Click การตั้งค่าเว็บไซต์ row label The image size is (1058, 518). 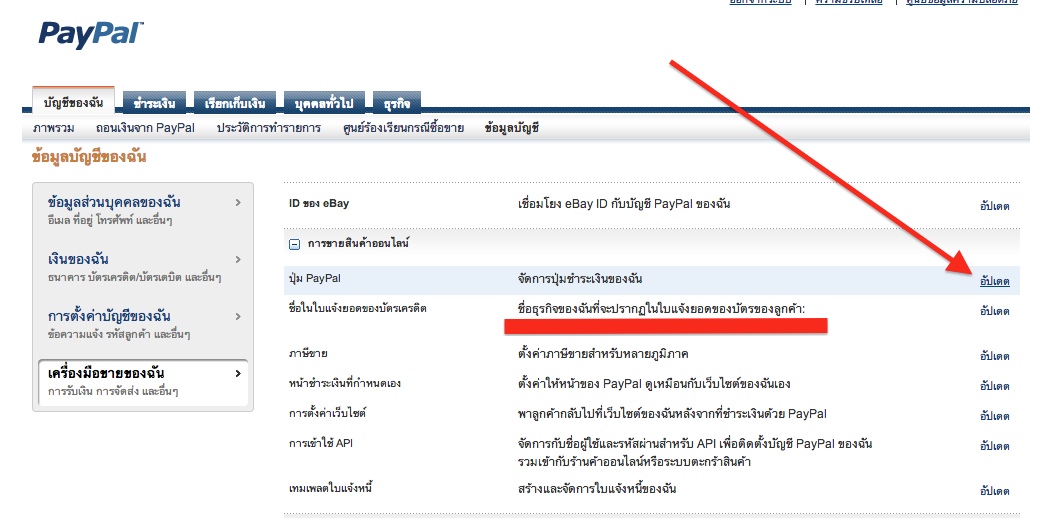point(327,413)
